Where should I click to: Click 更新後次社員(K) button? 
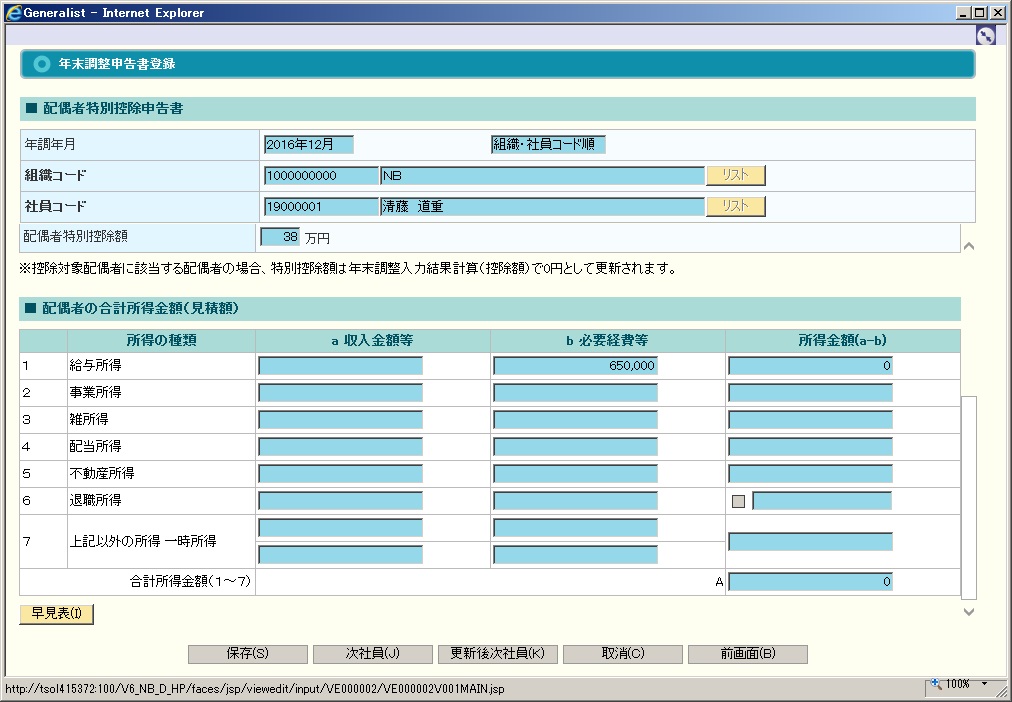coord(497,654)
